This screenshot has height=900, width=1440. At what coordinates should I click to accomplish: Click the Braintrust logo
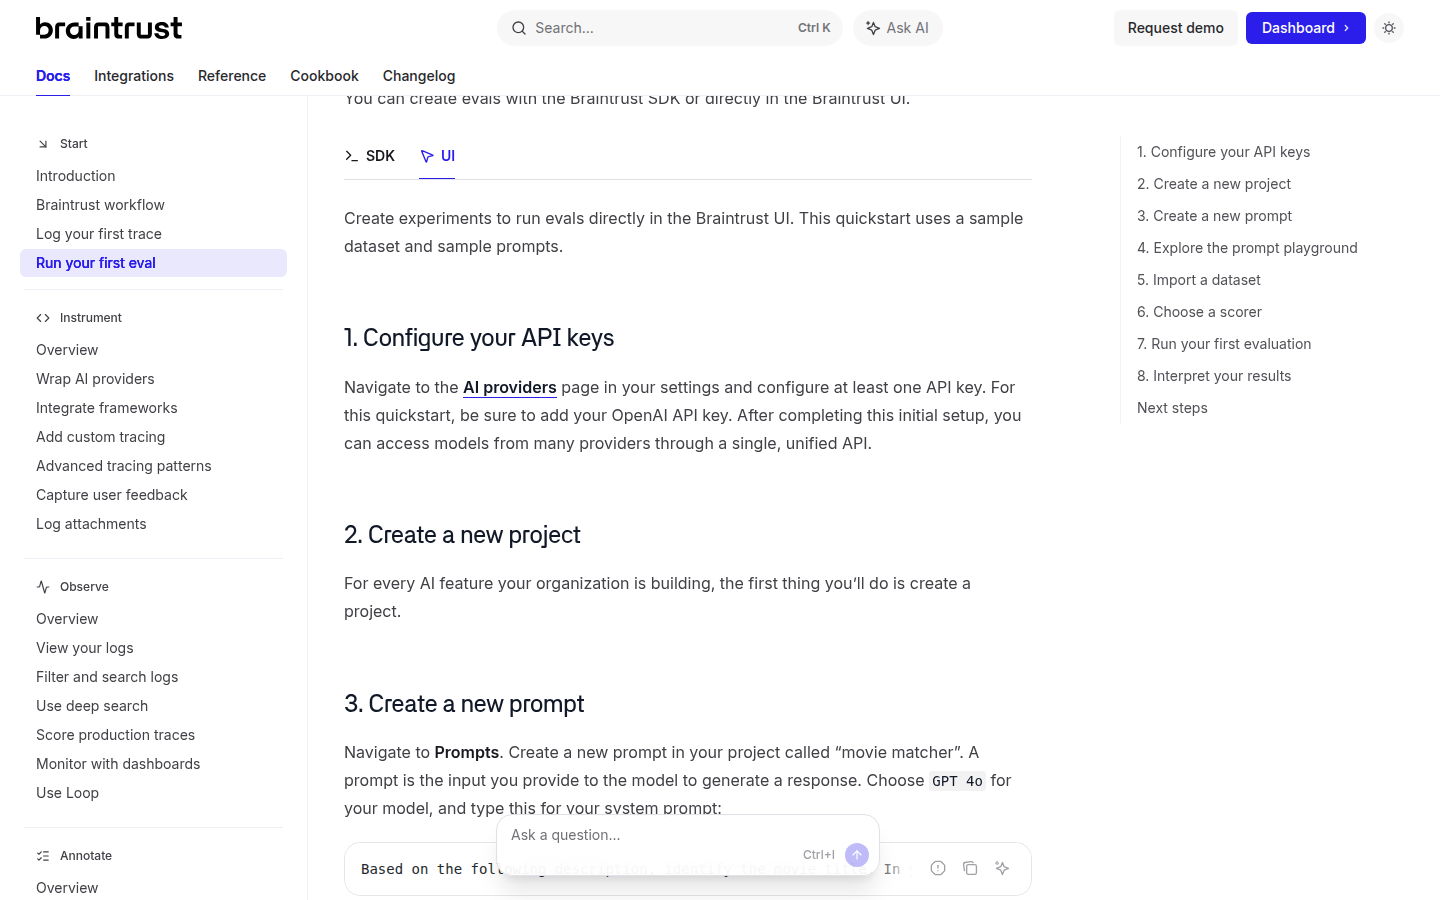click(x=109, y=28)
